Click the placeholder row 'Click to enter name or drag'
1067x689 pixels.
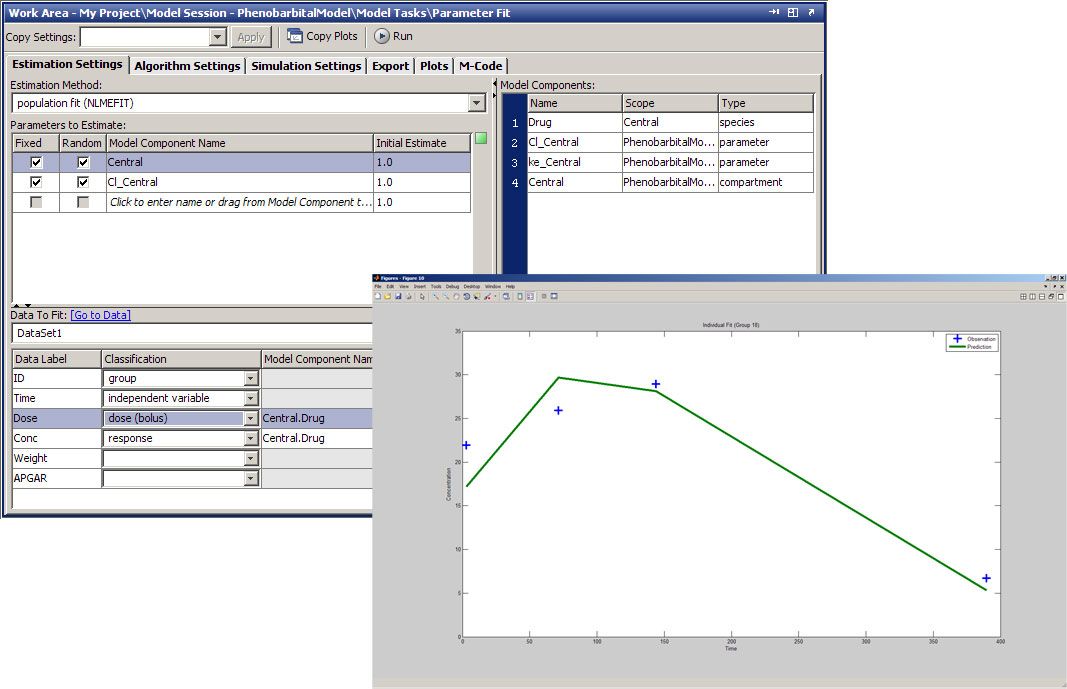click(240, 202)
